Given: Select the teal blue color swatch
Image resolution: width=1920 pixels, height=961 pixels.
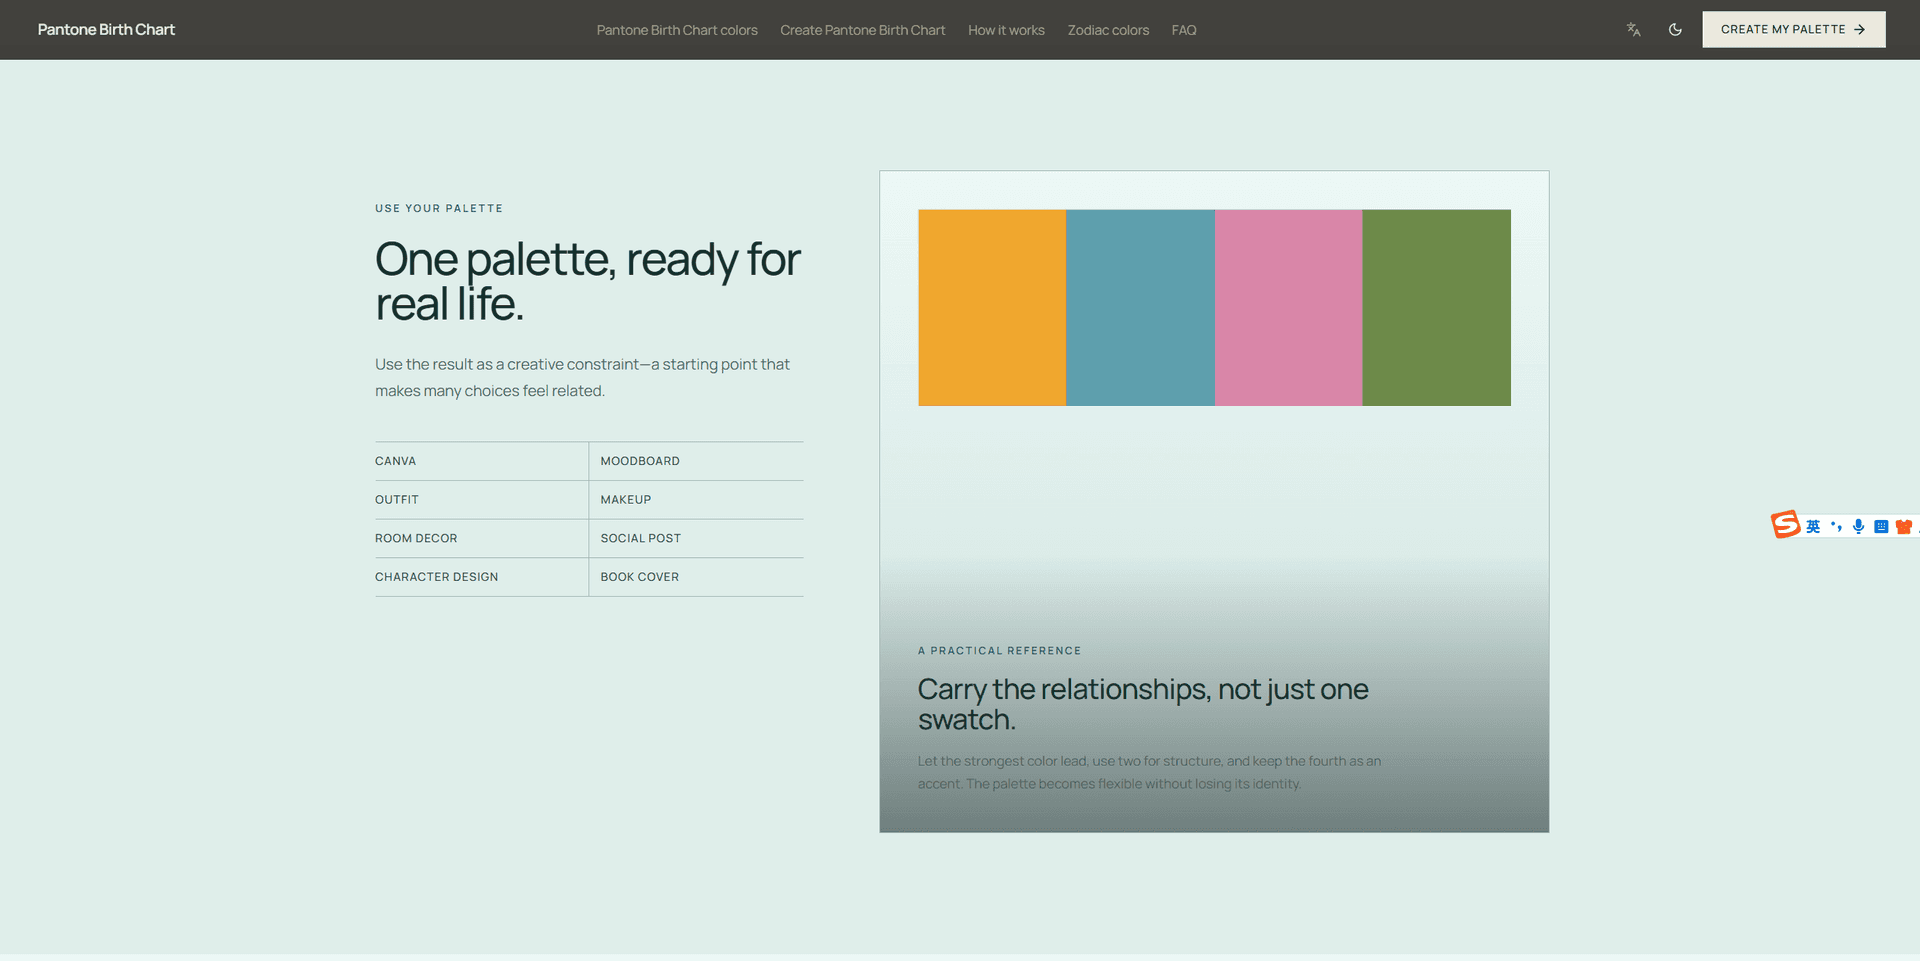Looking at the screenshot, I should click(1140, 308).
